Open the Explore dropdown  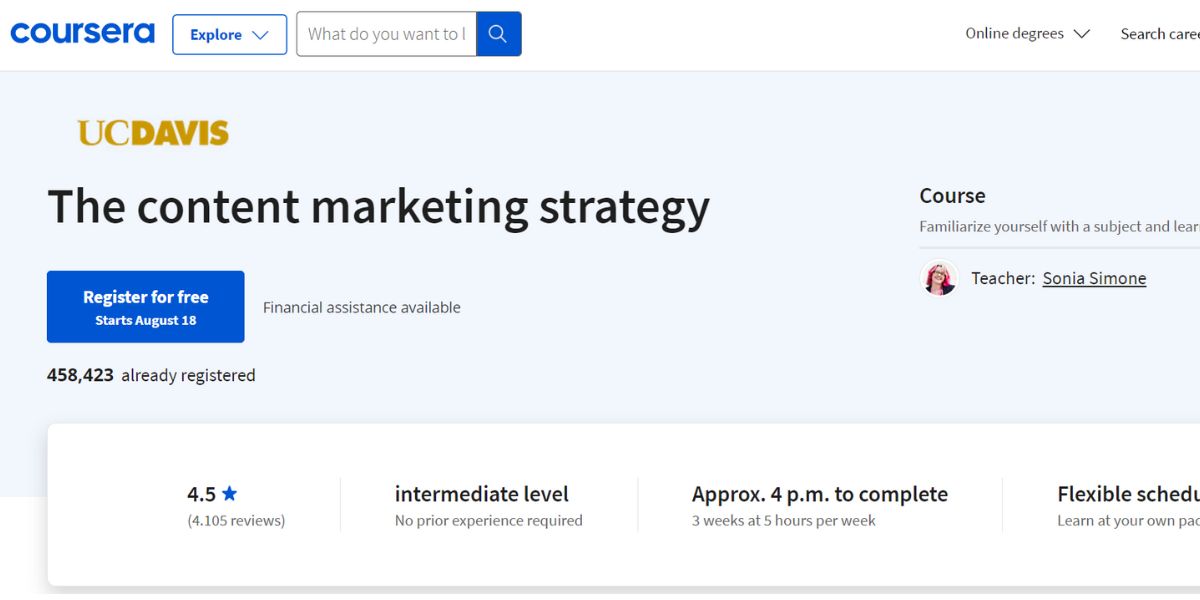pyautogui.click(x=229, y=34)
